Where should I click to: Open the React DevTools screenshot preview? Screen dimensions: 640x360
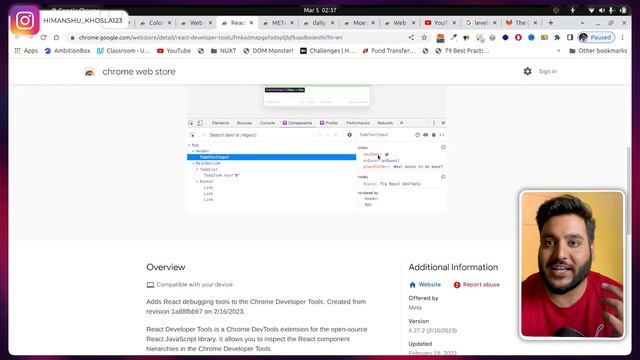pos(316,149)
